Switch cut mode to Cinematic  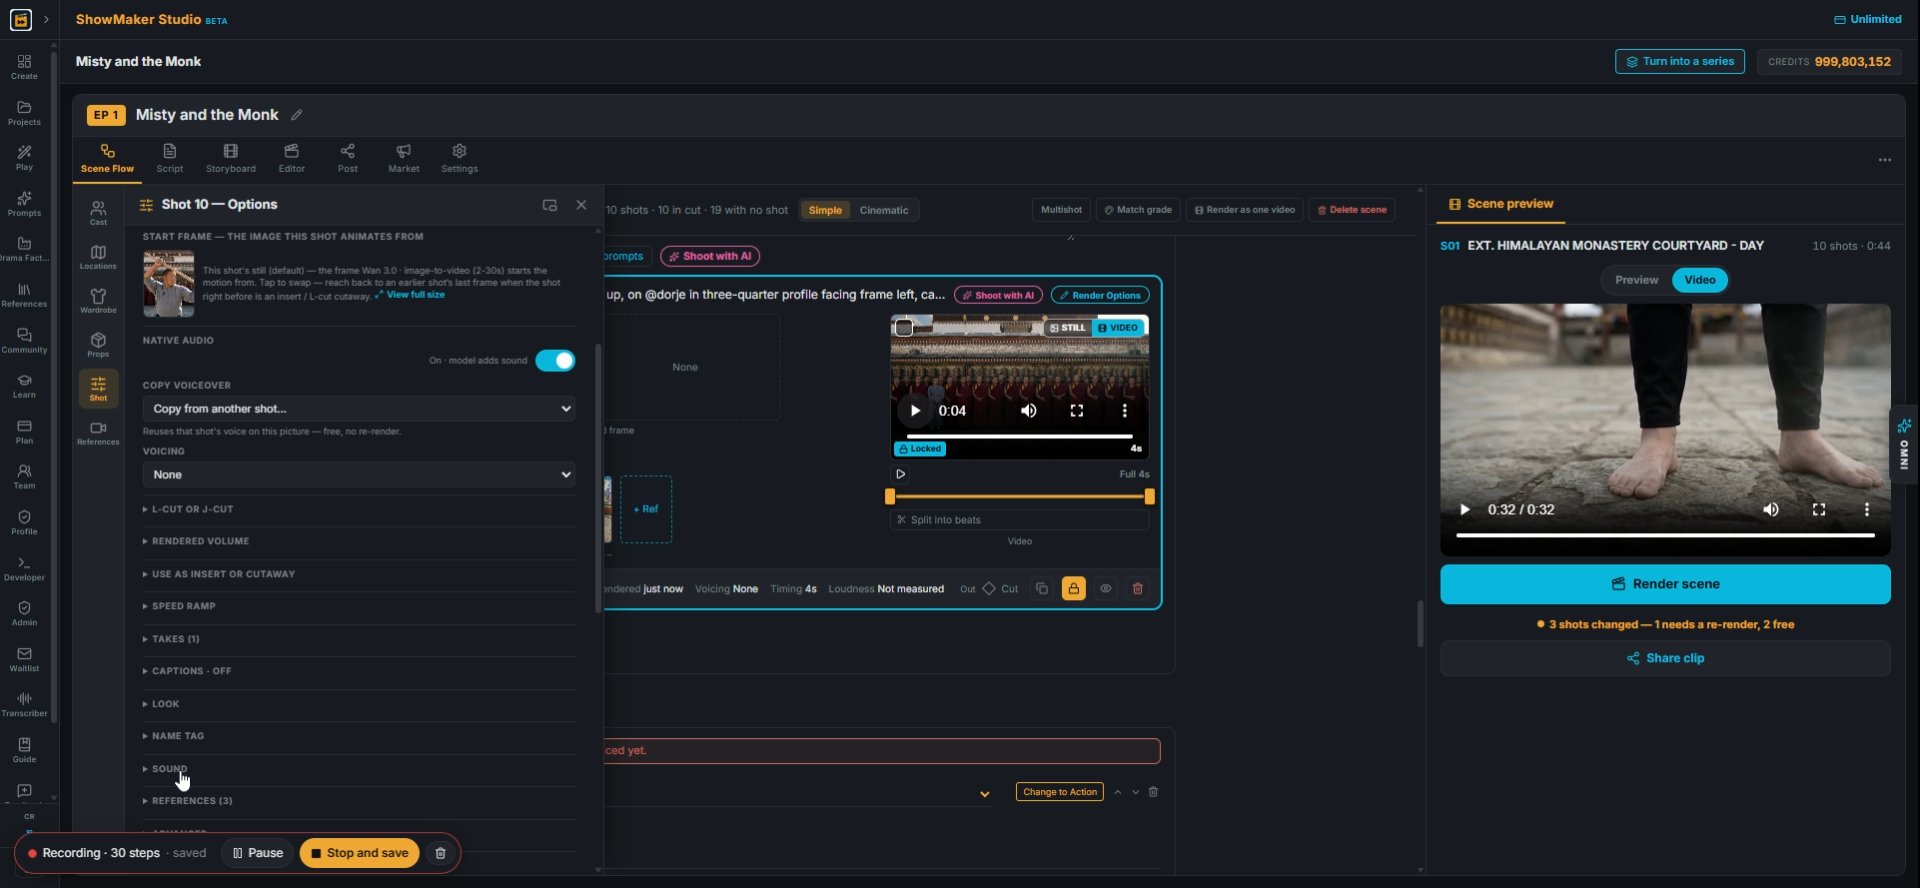click(884, 210)
